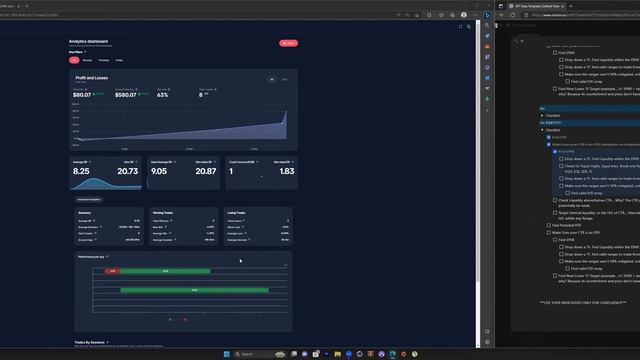640x360 pixels.
Task: Open the Day Filters info tooltip icon
Action: pyautogui.click(x=85, y=52)
